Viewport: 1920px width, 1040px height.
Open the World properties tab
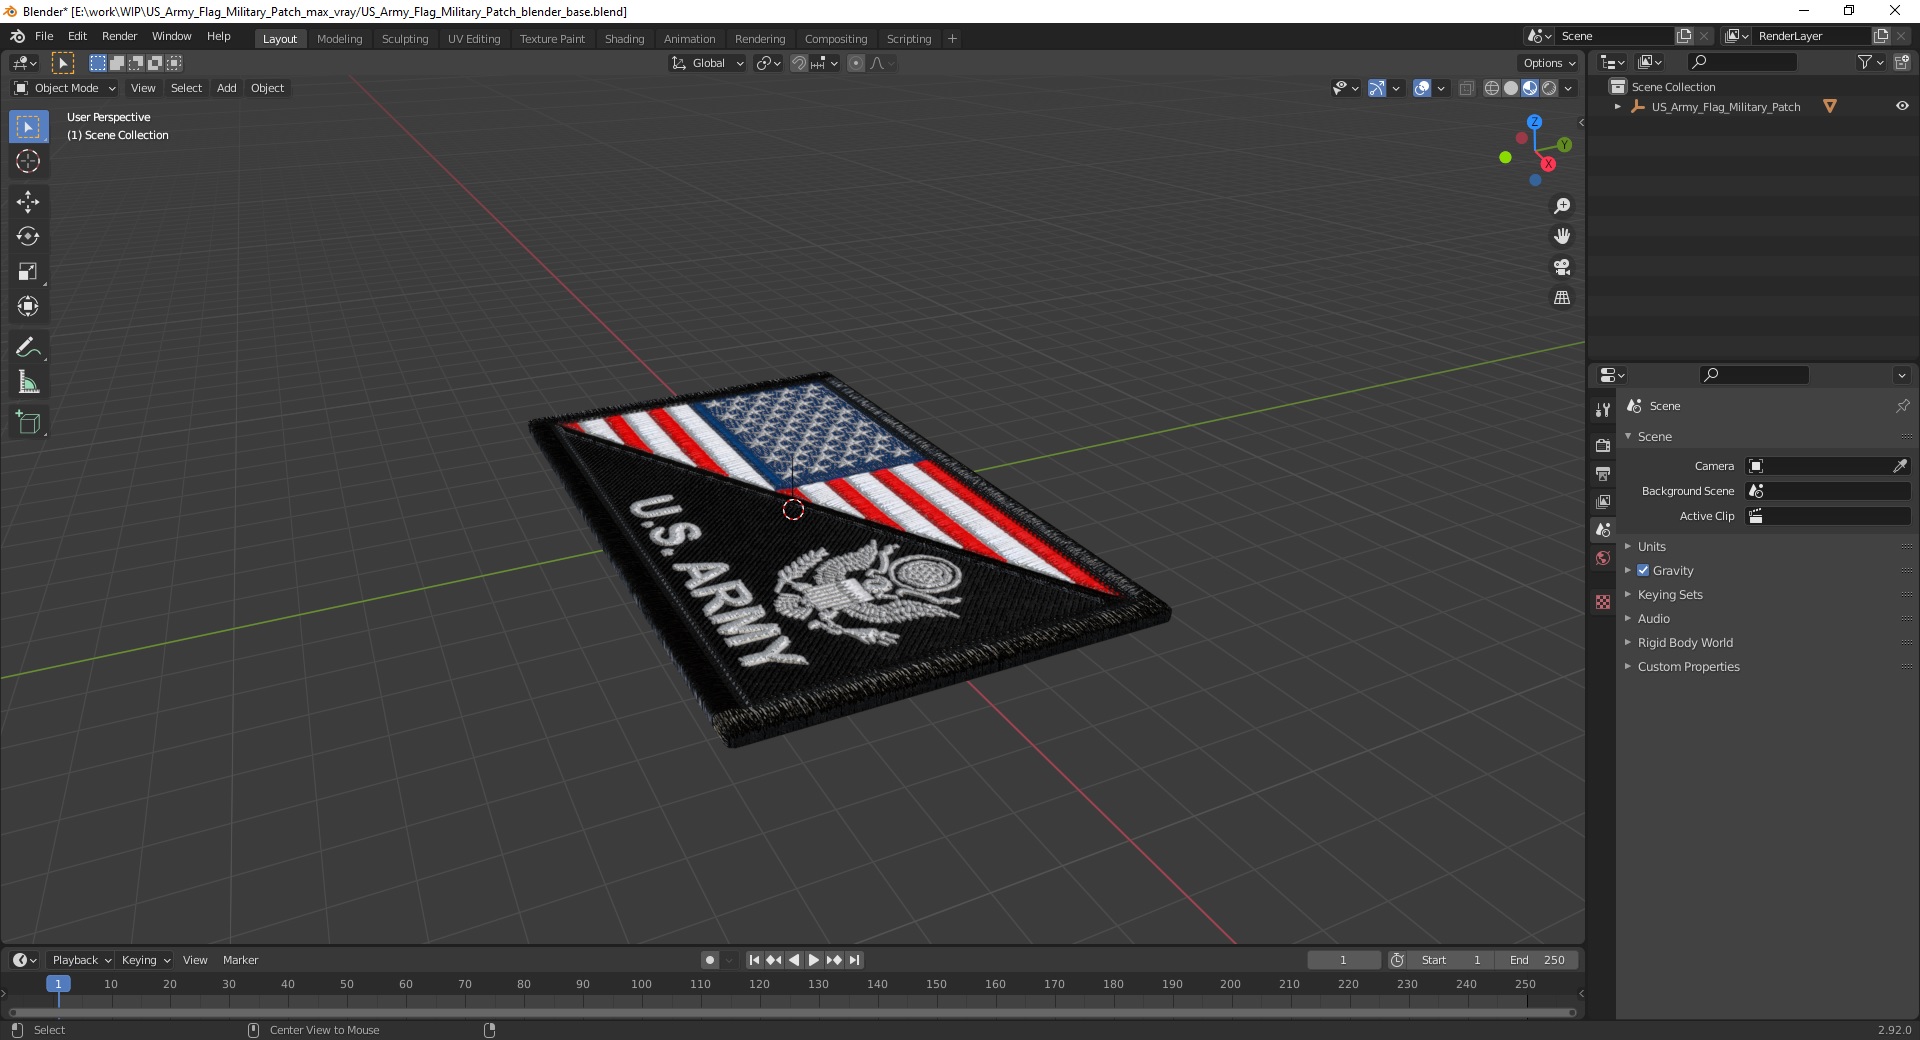[1603, 558]
